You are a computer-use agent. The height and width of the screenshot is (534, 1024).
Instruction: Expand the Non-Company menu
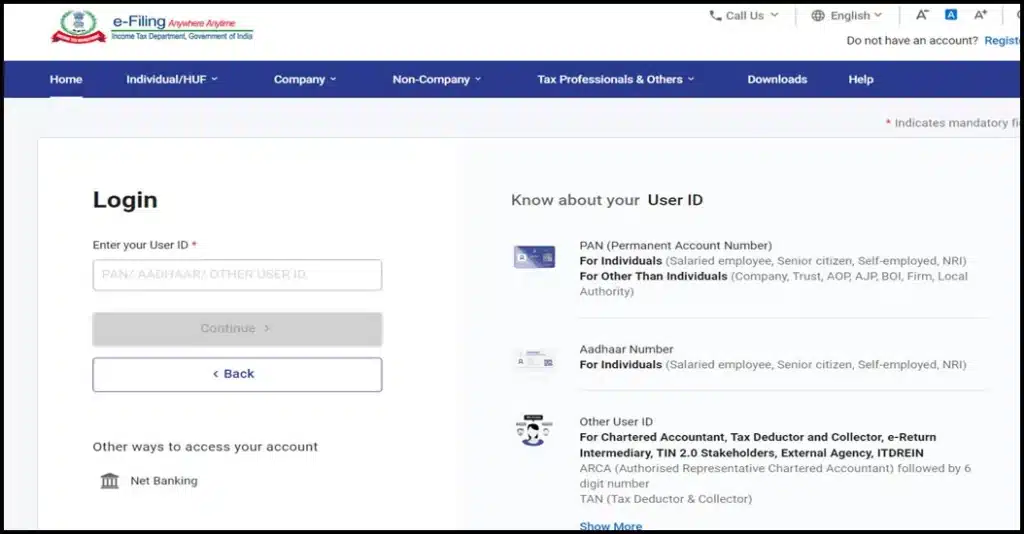pos(436,80)
